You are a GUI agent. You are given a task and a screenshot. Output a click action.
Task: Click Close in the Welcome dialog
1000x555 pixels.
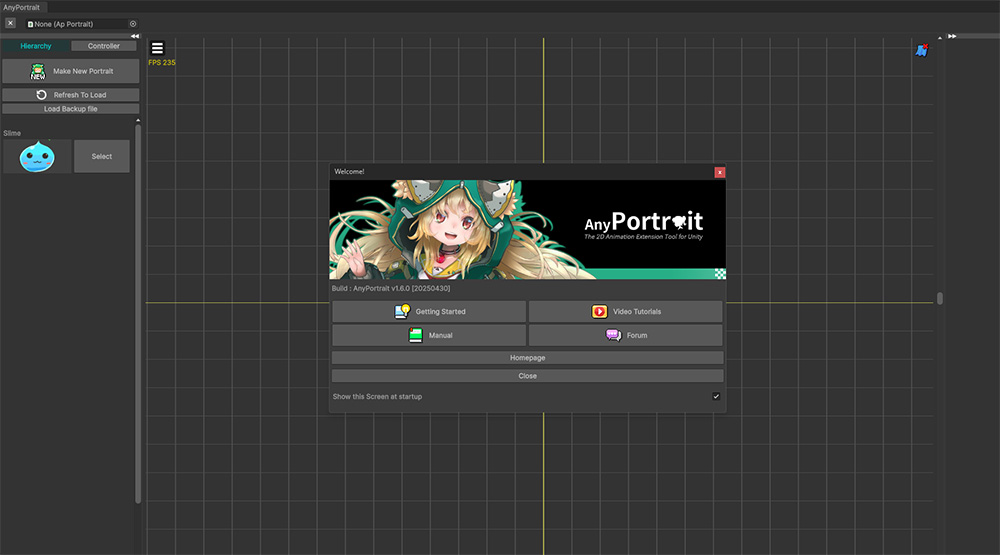click(x=527, y=376)
